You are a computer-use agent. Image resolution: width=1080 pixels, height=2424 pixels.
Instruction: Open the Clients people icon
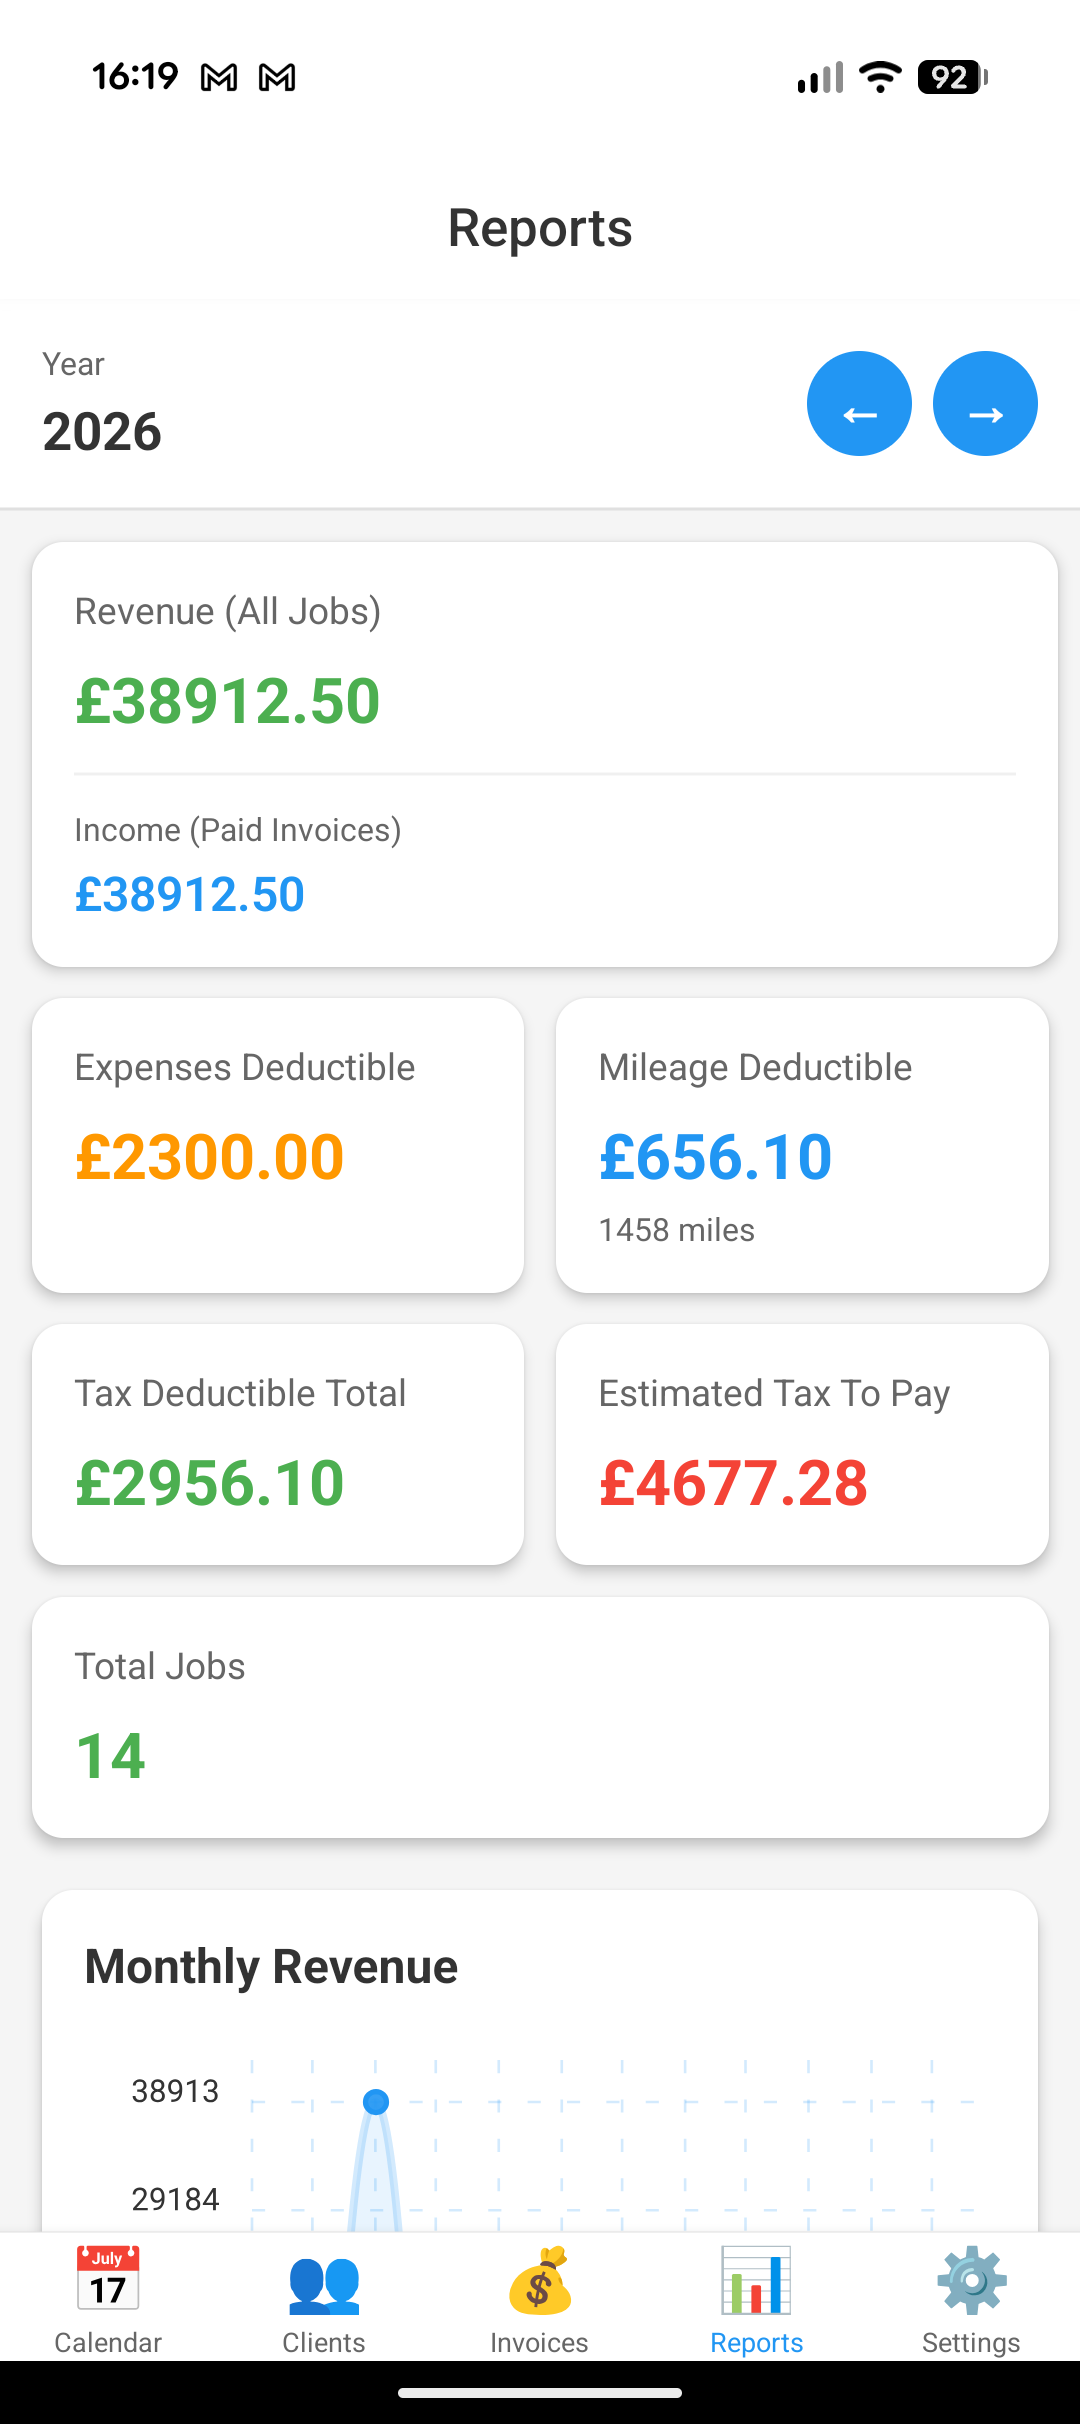point(324,2283)
